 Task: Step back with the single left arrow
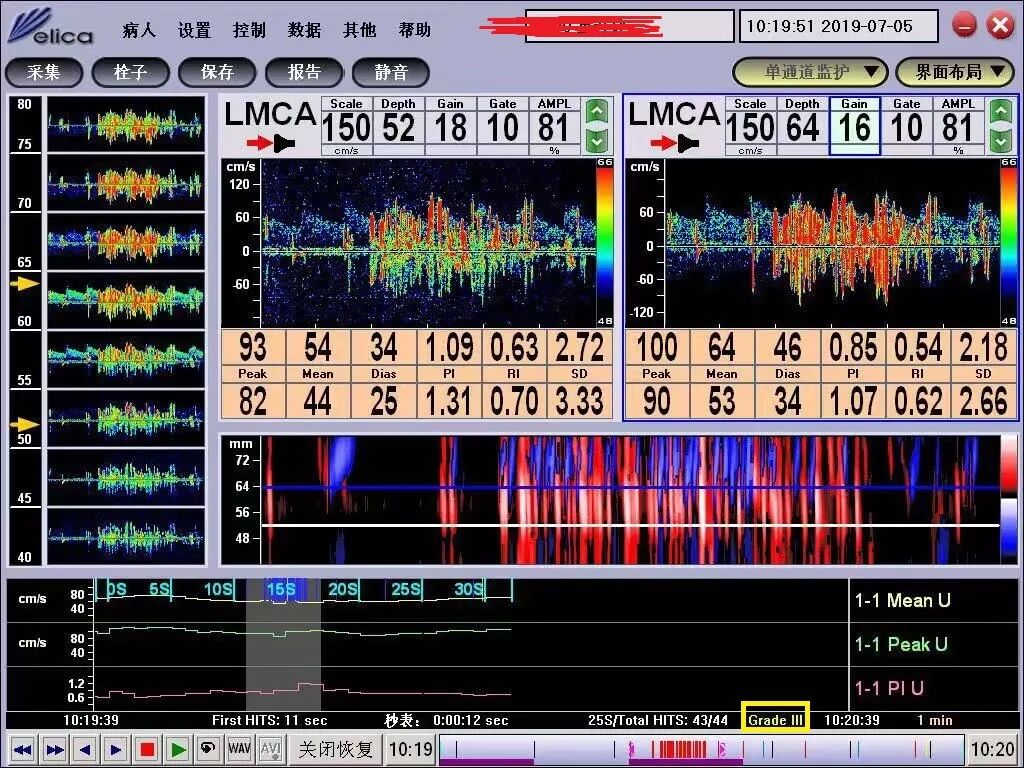(x=86, y=748)
